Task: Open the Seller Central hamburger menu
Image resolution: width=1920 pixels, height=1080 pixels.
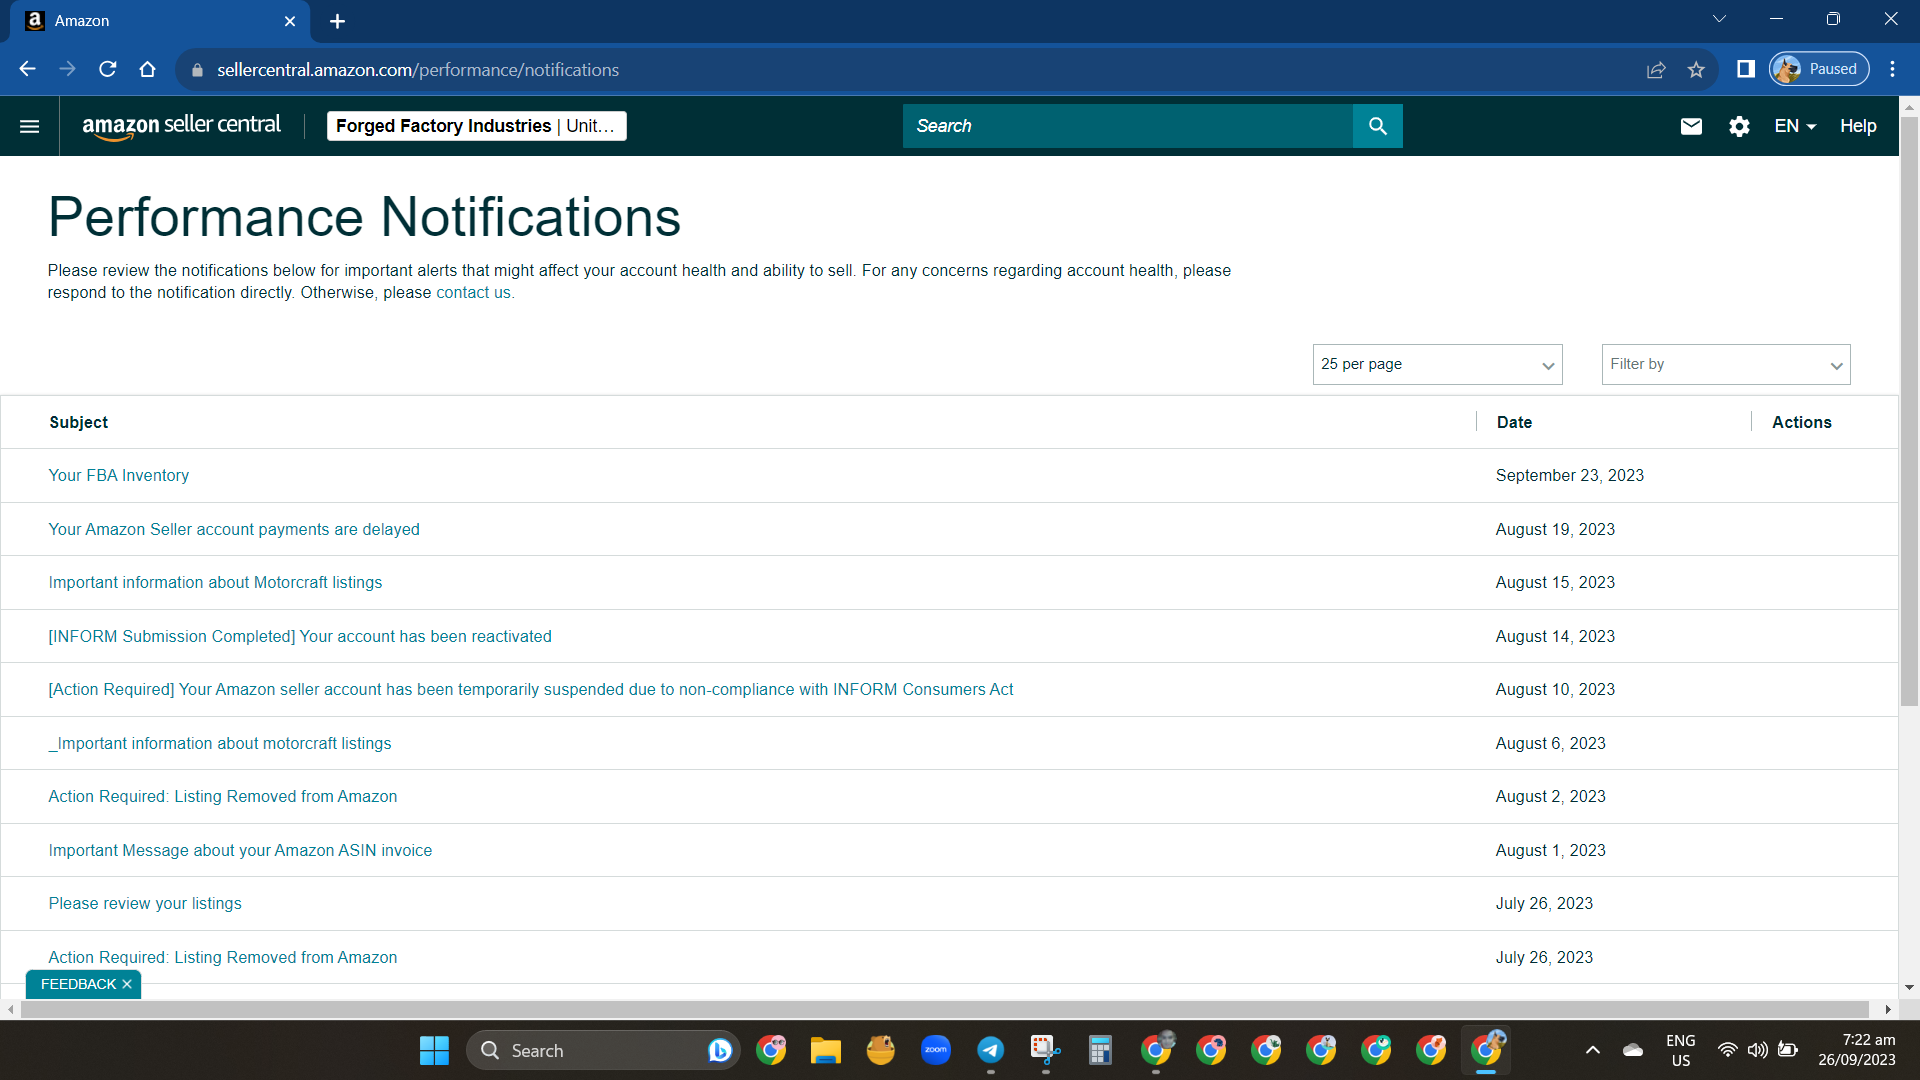Action: point(30,126)
